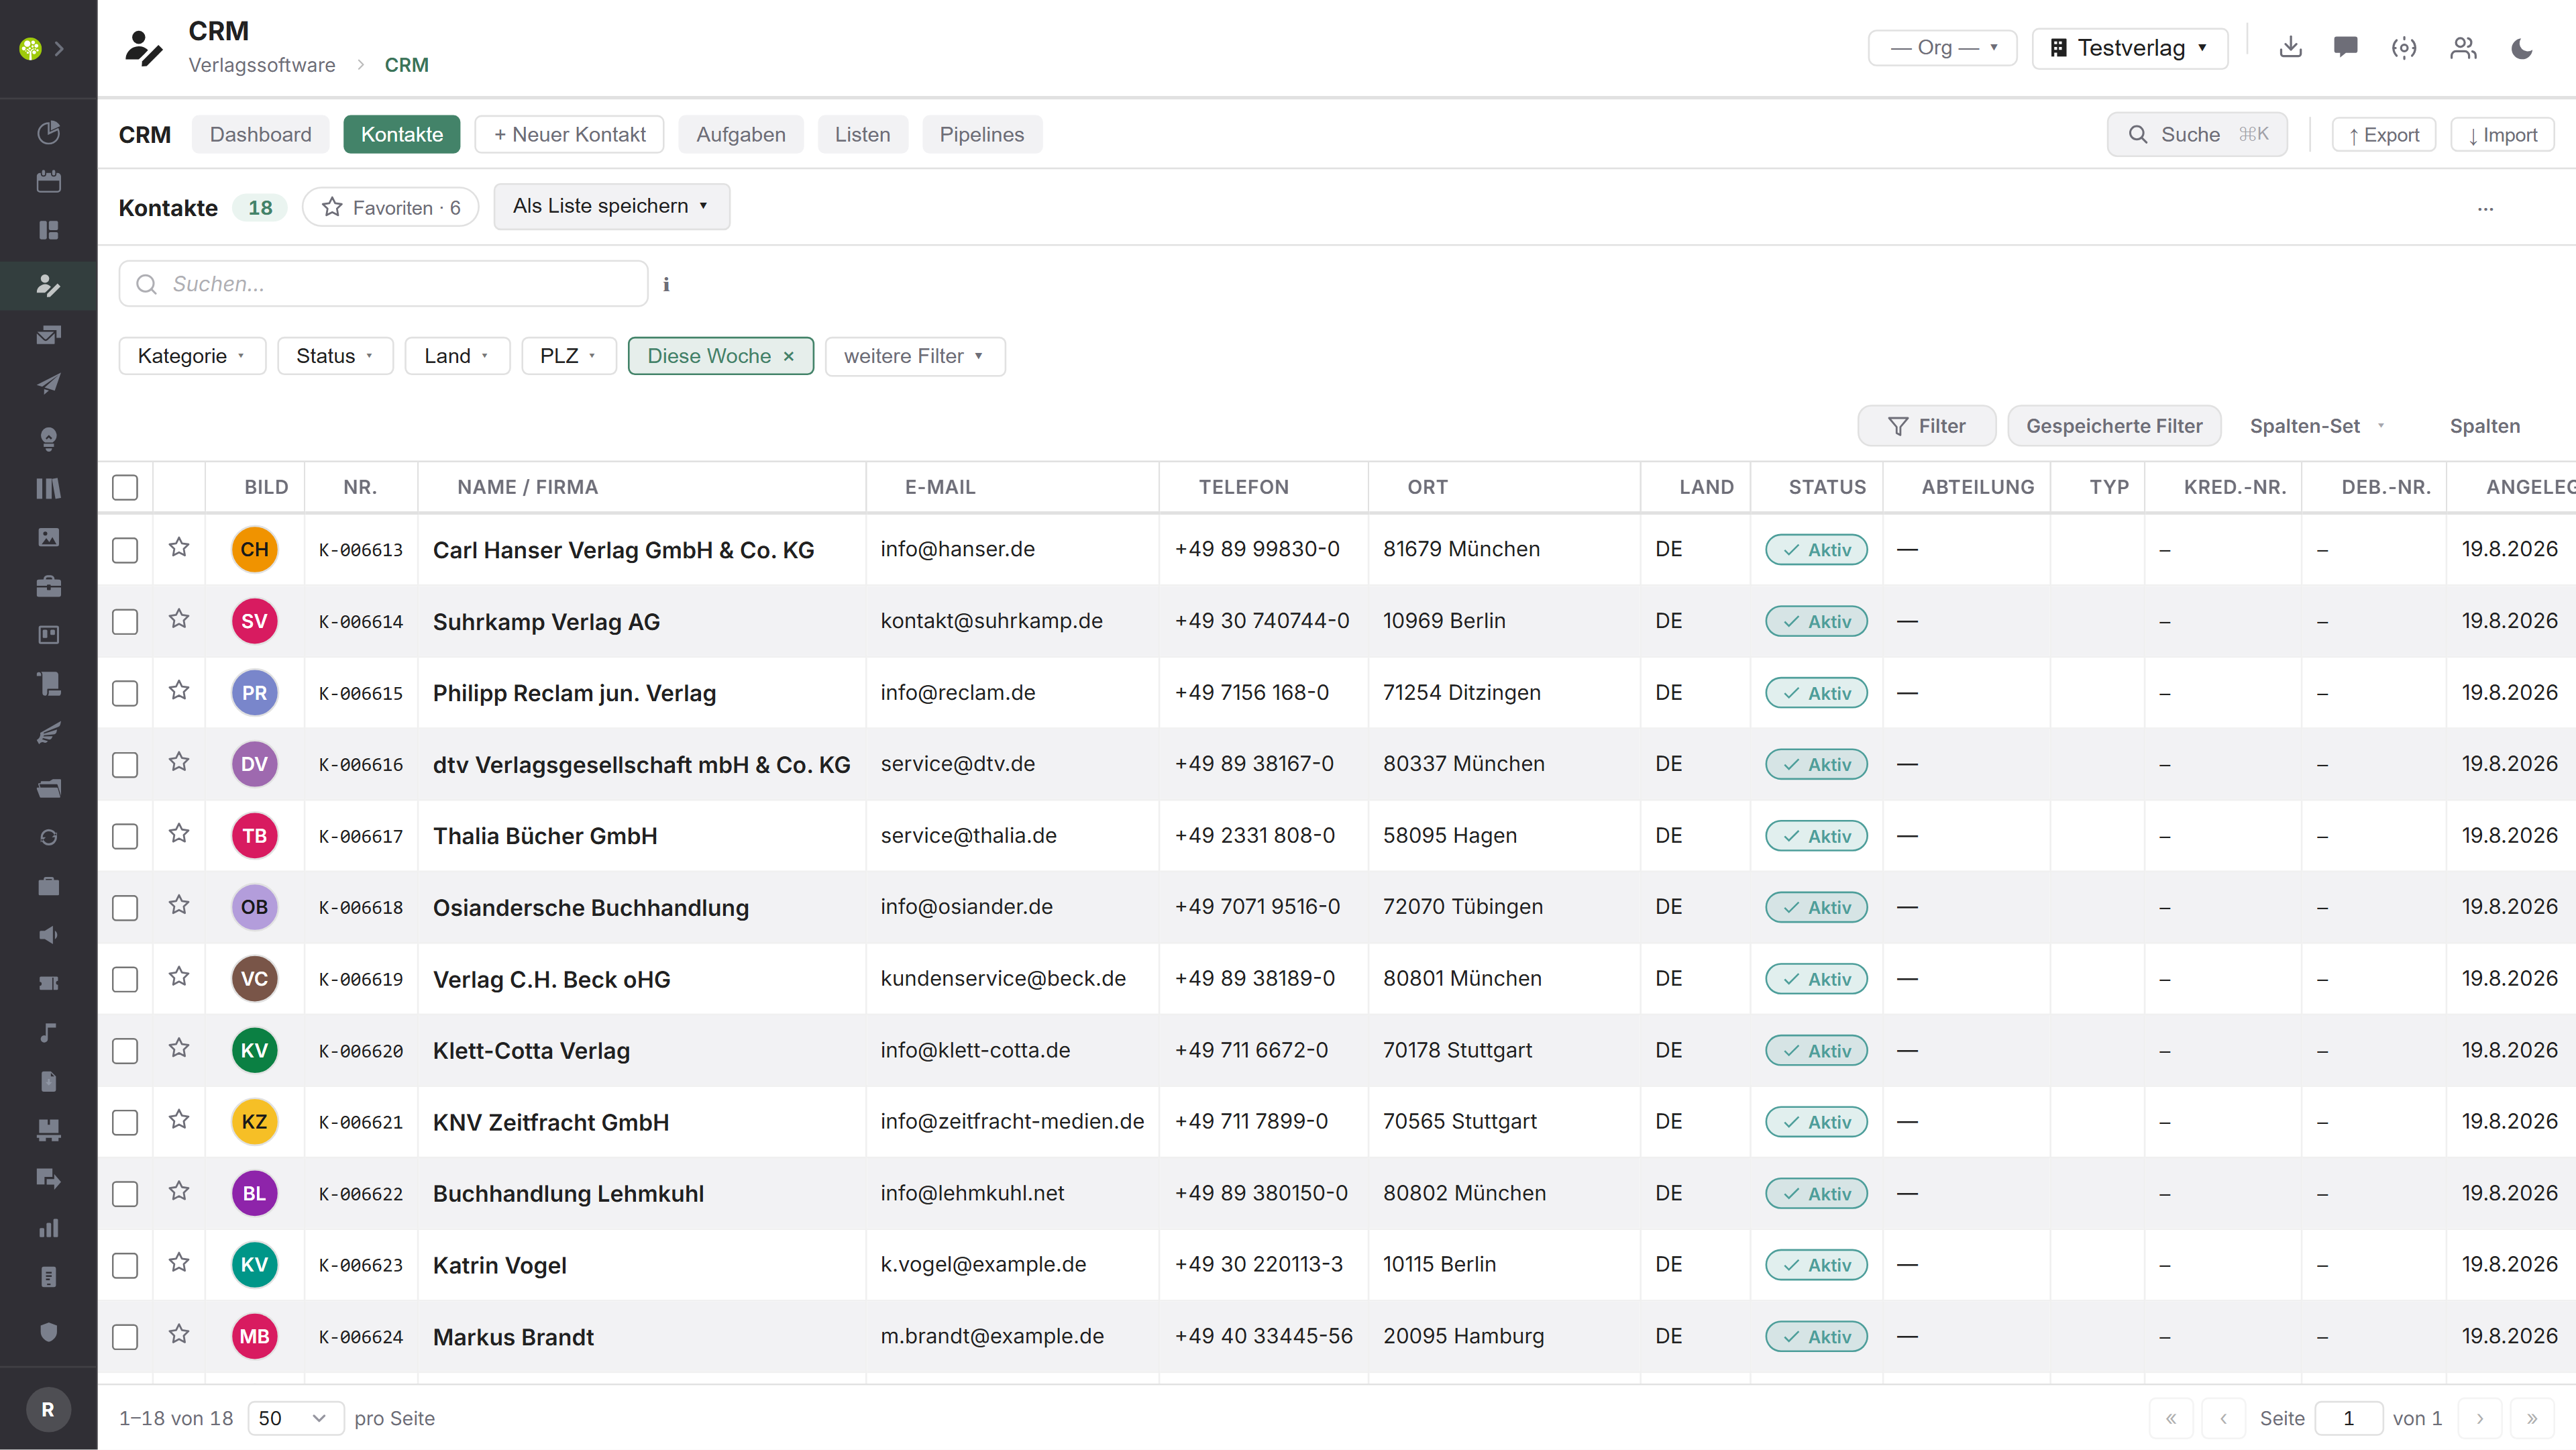
Task: Remove the Diese Woche filter chip
Action: (x=788, y=356)
